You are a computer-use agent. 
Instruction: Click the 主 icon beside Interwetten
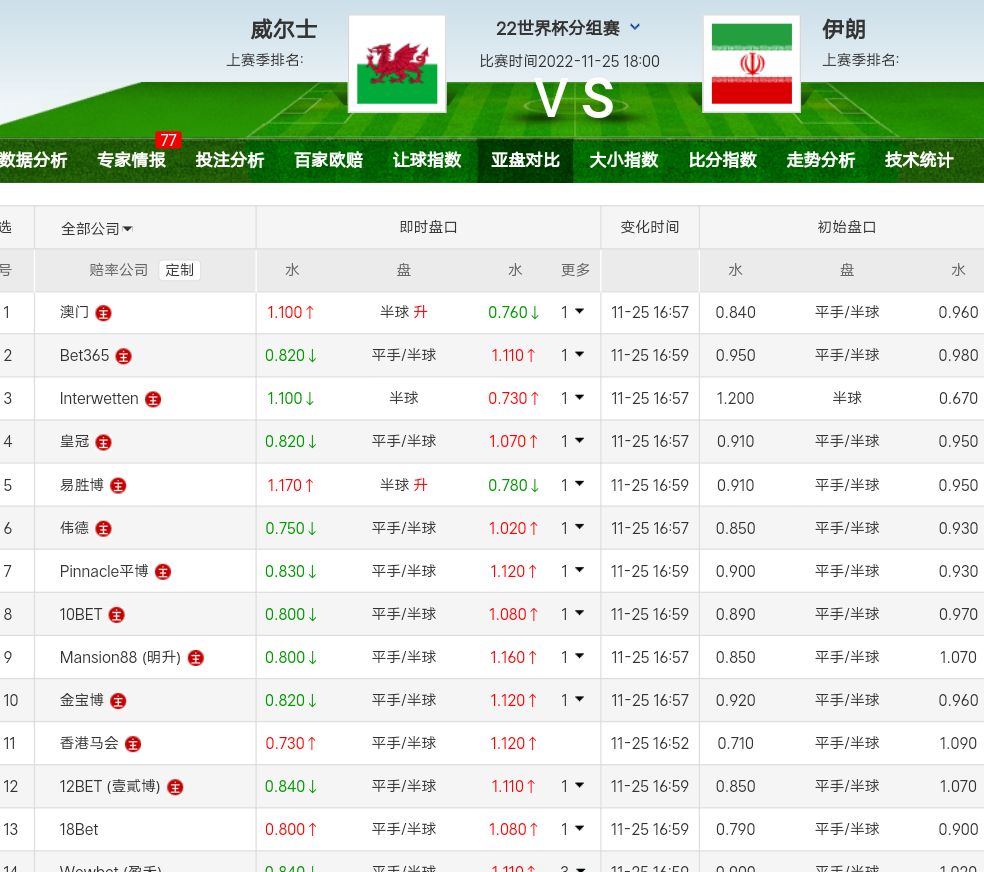click(153, 399)
